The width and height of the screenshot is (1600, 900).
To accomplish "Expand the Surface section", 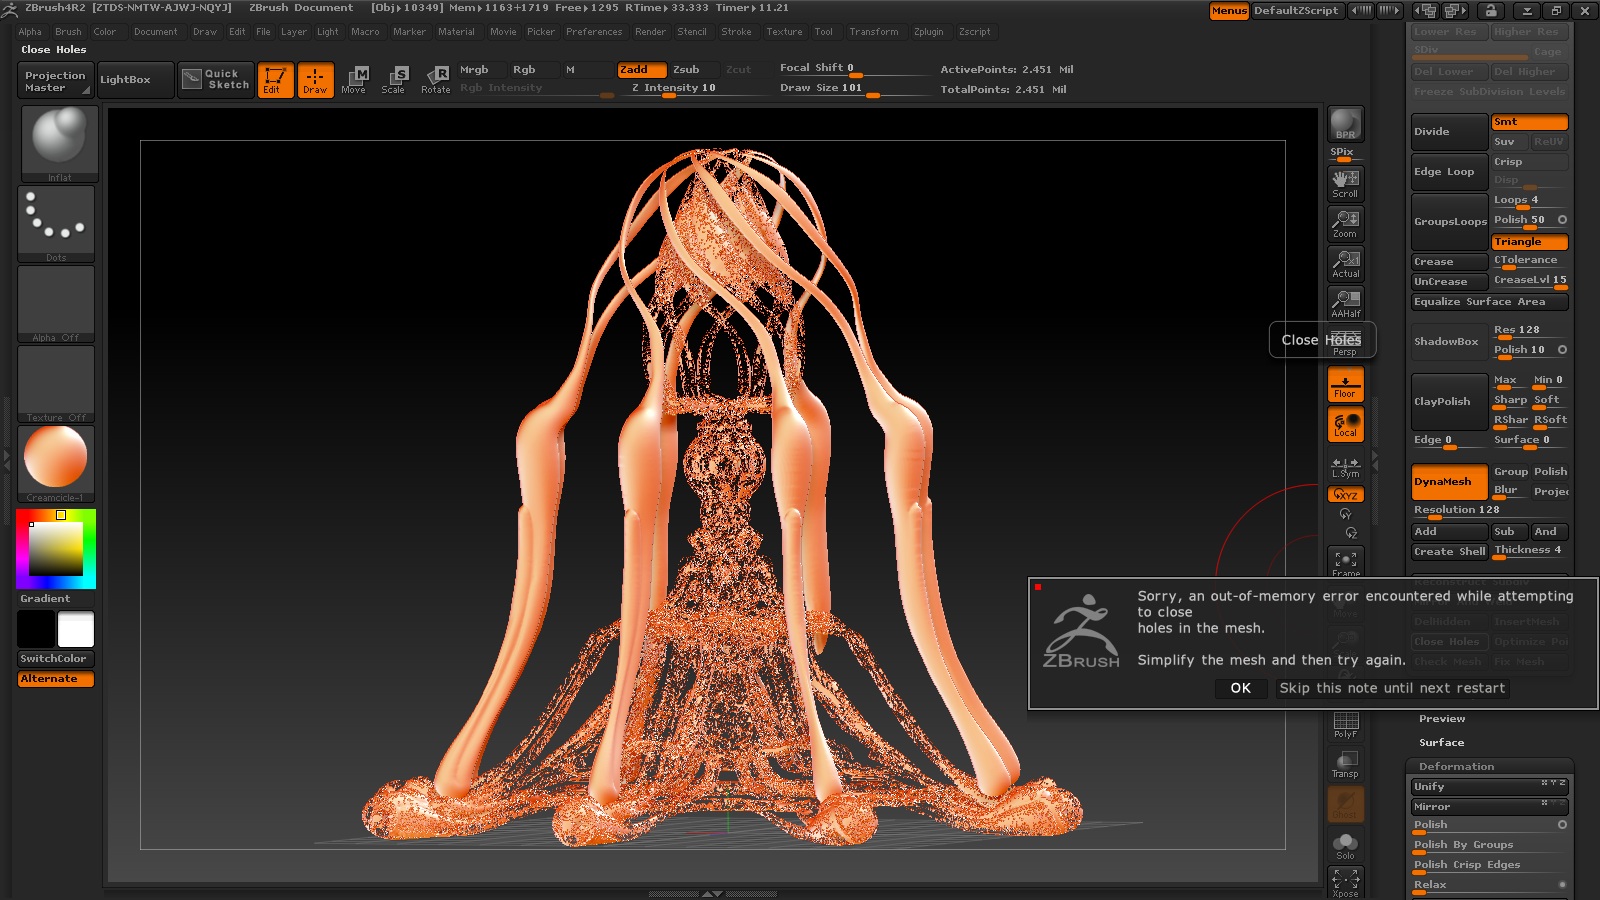I will (1441, 743).
